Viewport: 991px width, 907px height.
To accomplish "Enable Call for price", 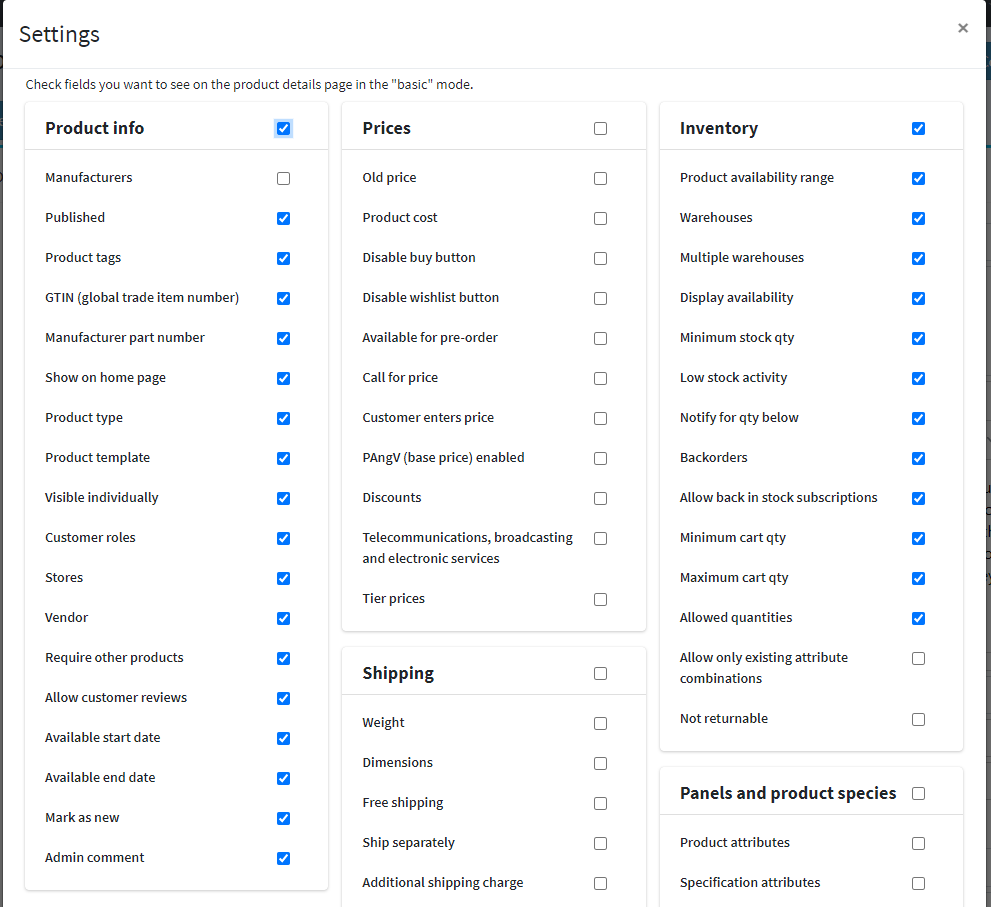I will [x=600, y=378].
